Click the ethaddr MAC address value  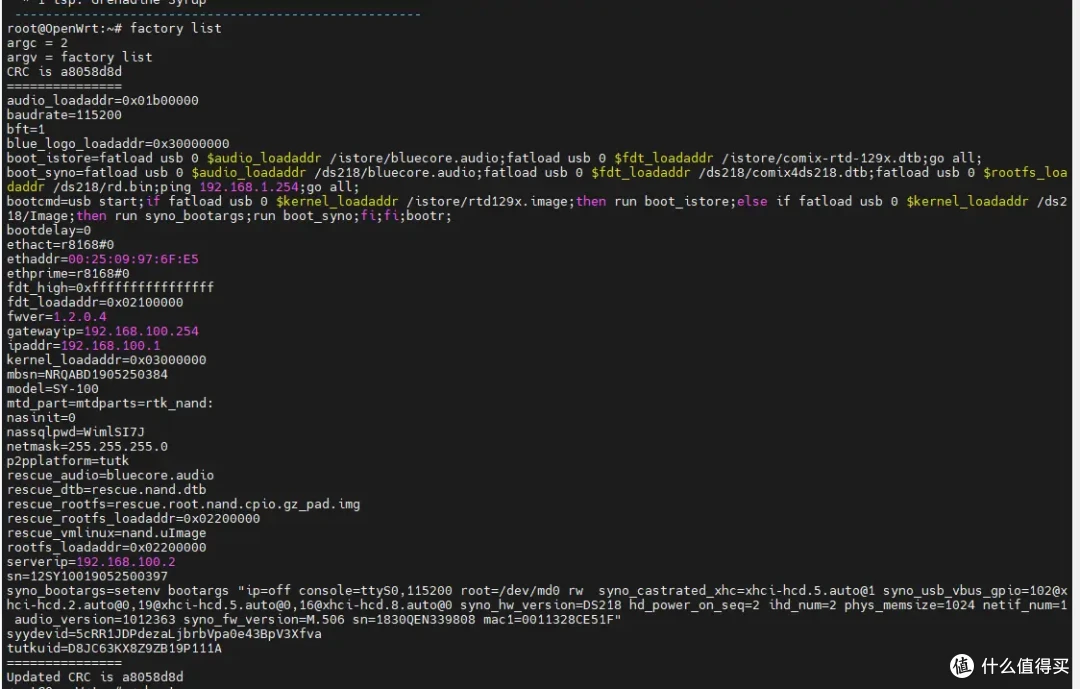[x=133, y=259]
